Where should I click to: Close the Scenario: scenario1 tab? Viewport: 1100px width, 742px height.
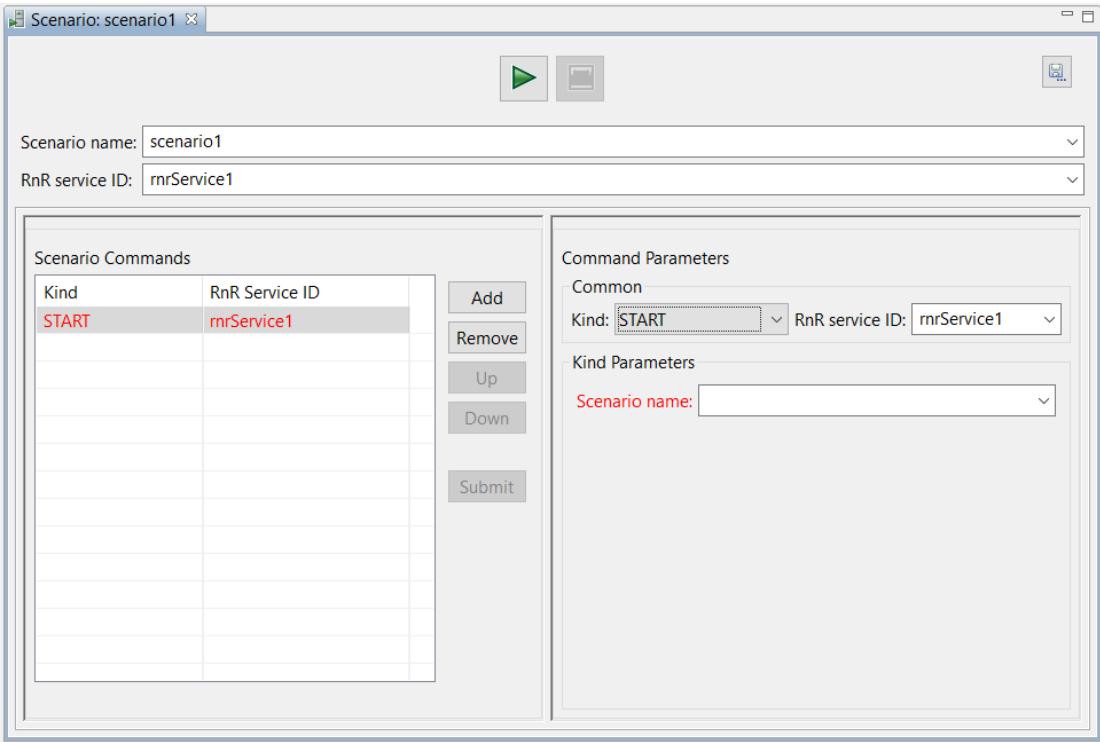point(191,20)
